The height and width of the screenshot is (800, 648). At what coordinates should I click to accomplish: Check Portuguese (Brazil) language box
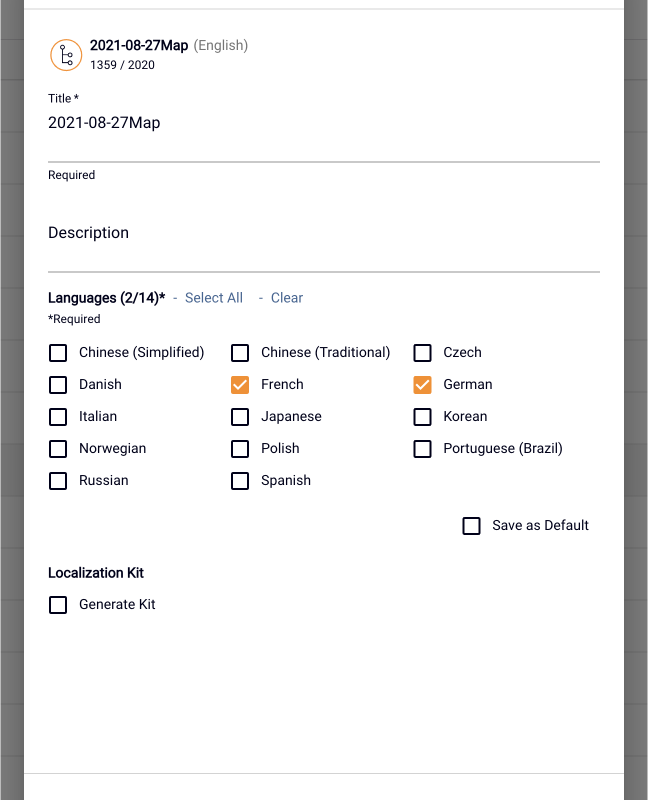click(x=422, y=449)
